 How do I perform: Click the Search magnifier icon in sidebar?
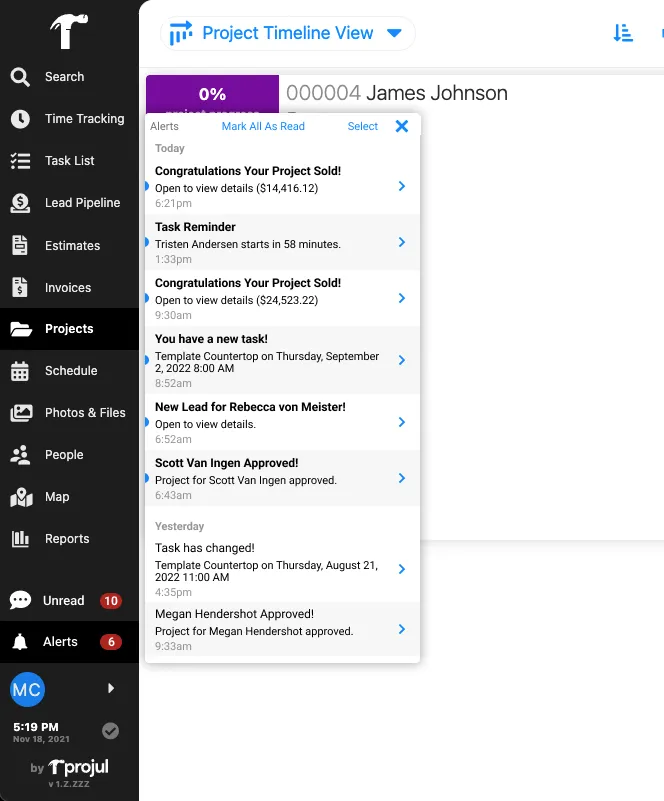click(20, 77)
